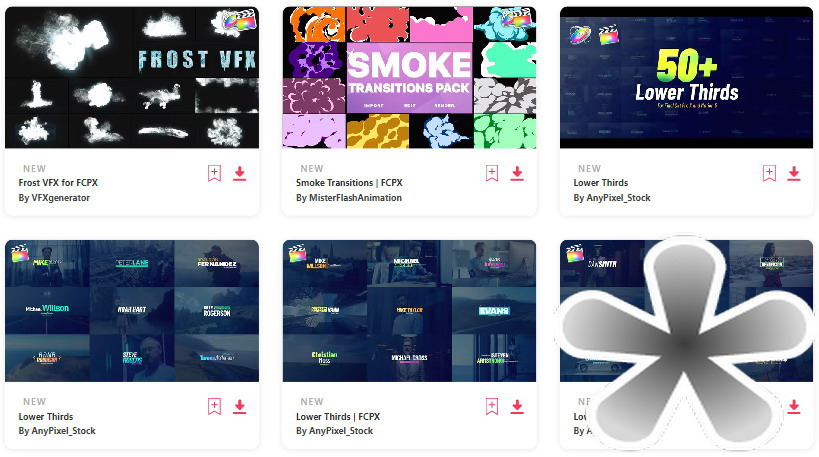This screenshot has height=457, width=819.
Task: Visit author VFXgenerator's profile
Action: [x=54, y=198]
